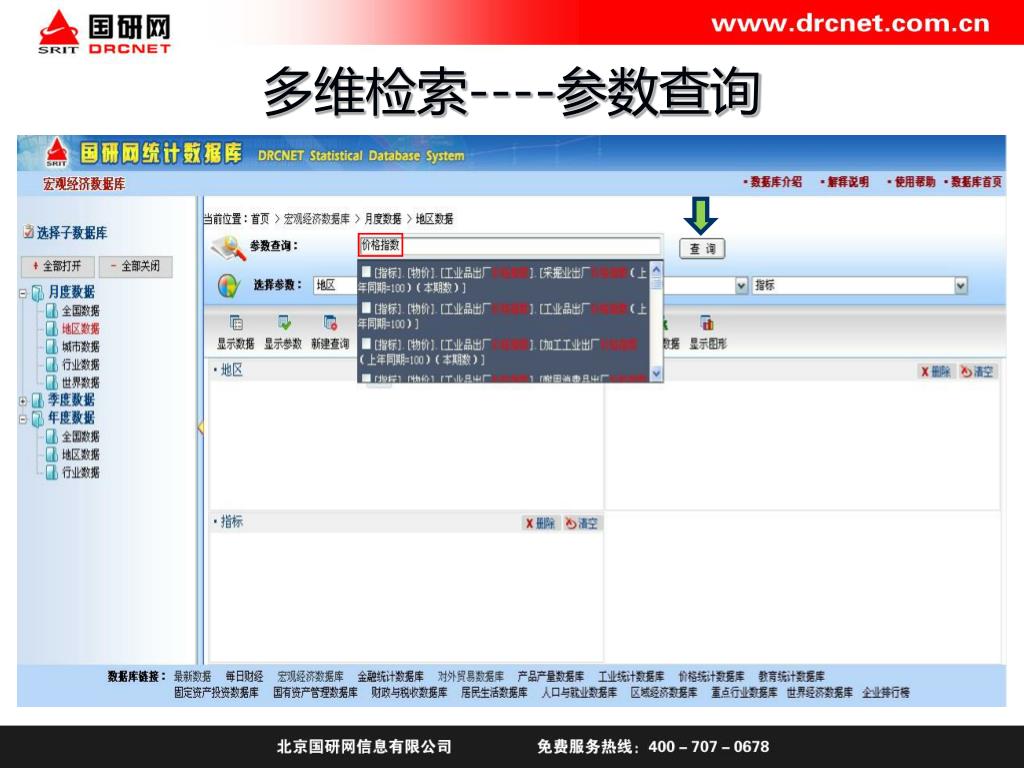
Task: Clear all items in the 地区 panel
Action: [x=976, y=372]
